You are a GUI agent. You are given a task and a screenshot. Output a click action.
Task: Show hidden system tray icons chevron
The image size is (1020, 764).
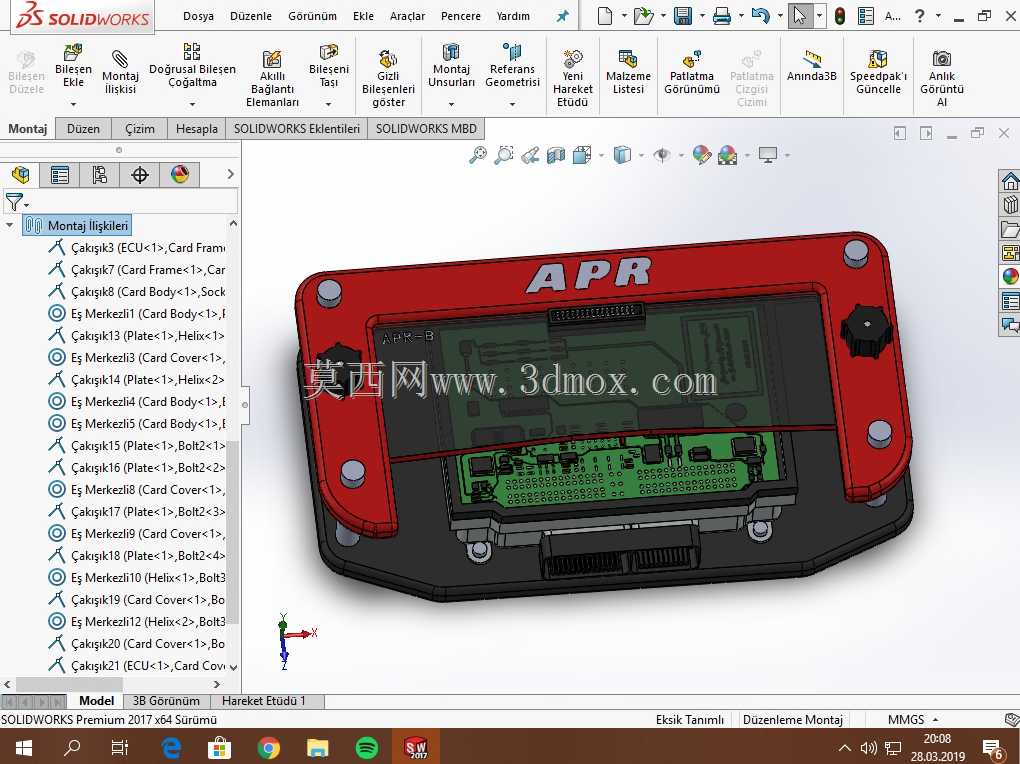pyautogui.click(x=844, y=748)
